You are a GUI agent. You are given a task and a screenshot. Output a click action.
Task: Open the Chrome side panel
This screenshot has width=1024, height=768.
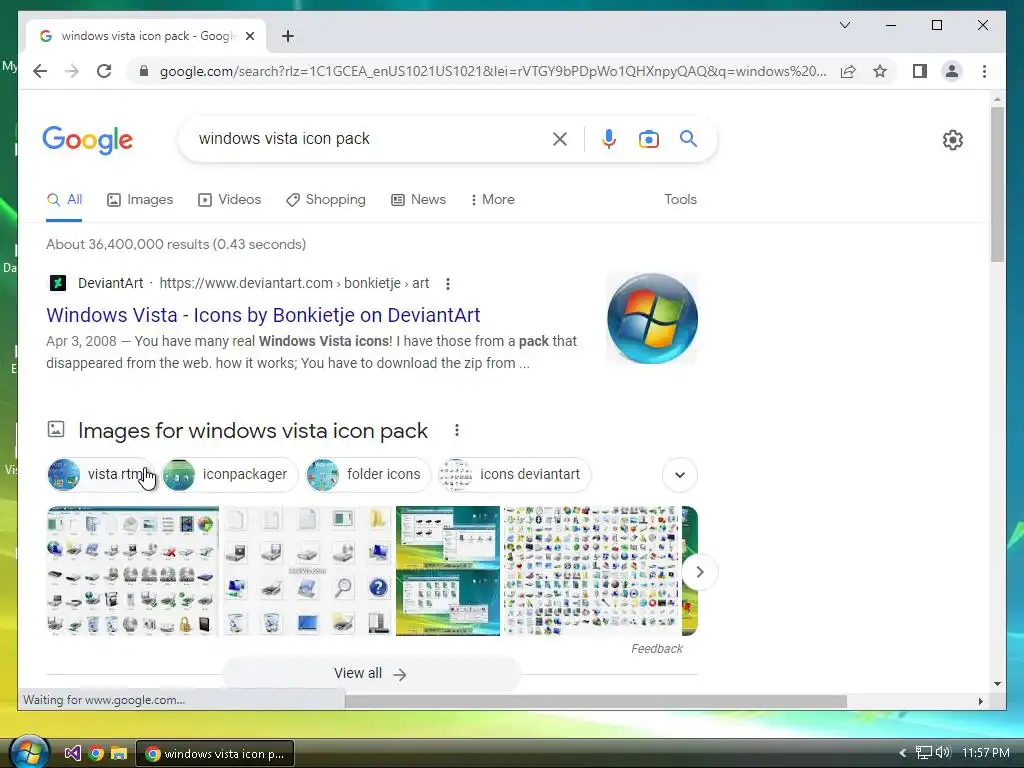tap(920, 71)
